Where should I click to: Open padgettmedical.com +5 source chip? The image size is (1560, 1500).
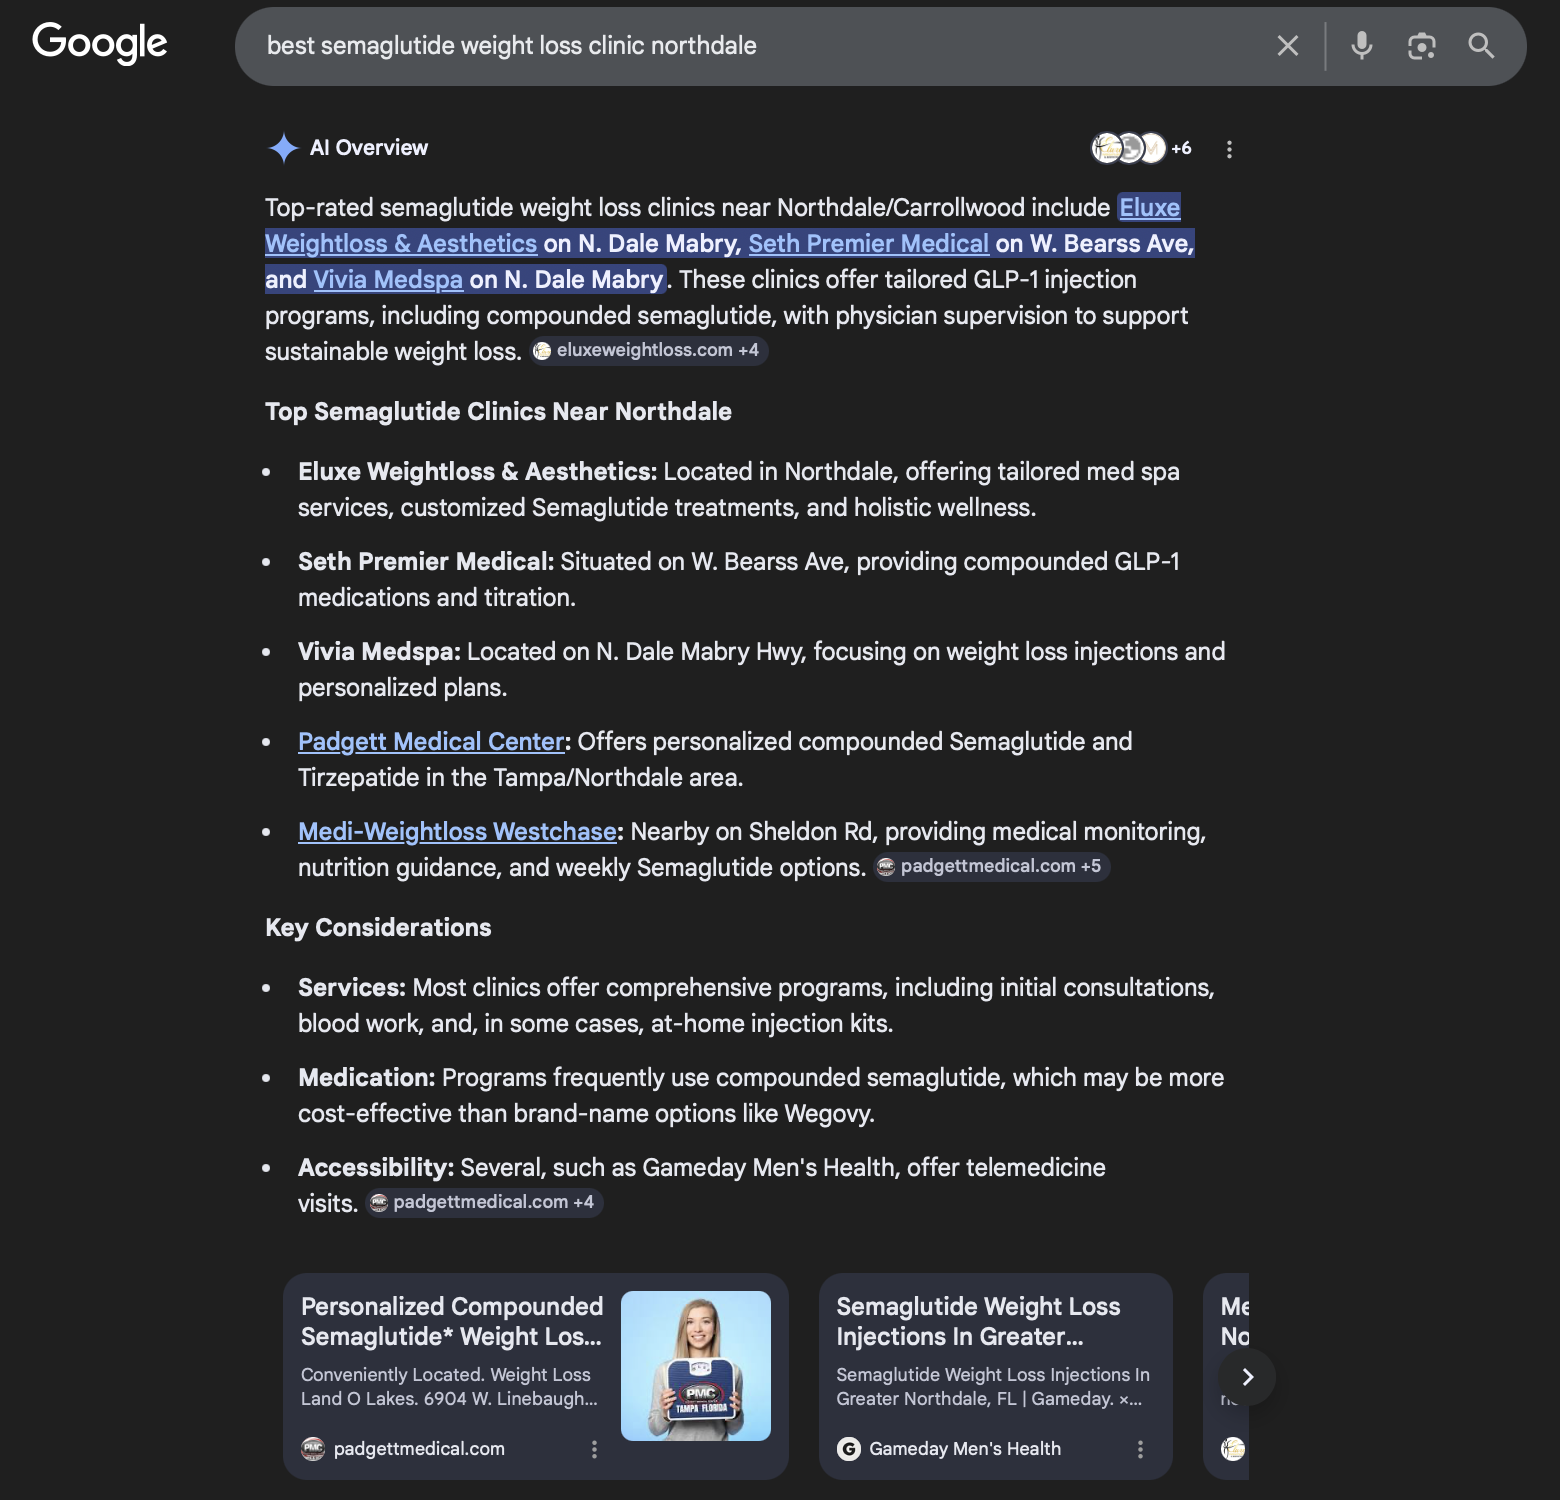(x=992, y=866)
